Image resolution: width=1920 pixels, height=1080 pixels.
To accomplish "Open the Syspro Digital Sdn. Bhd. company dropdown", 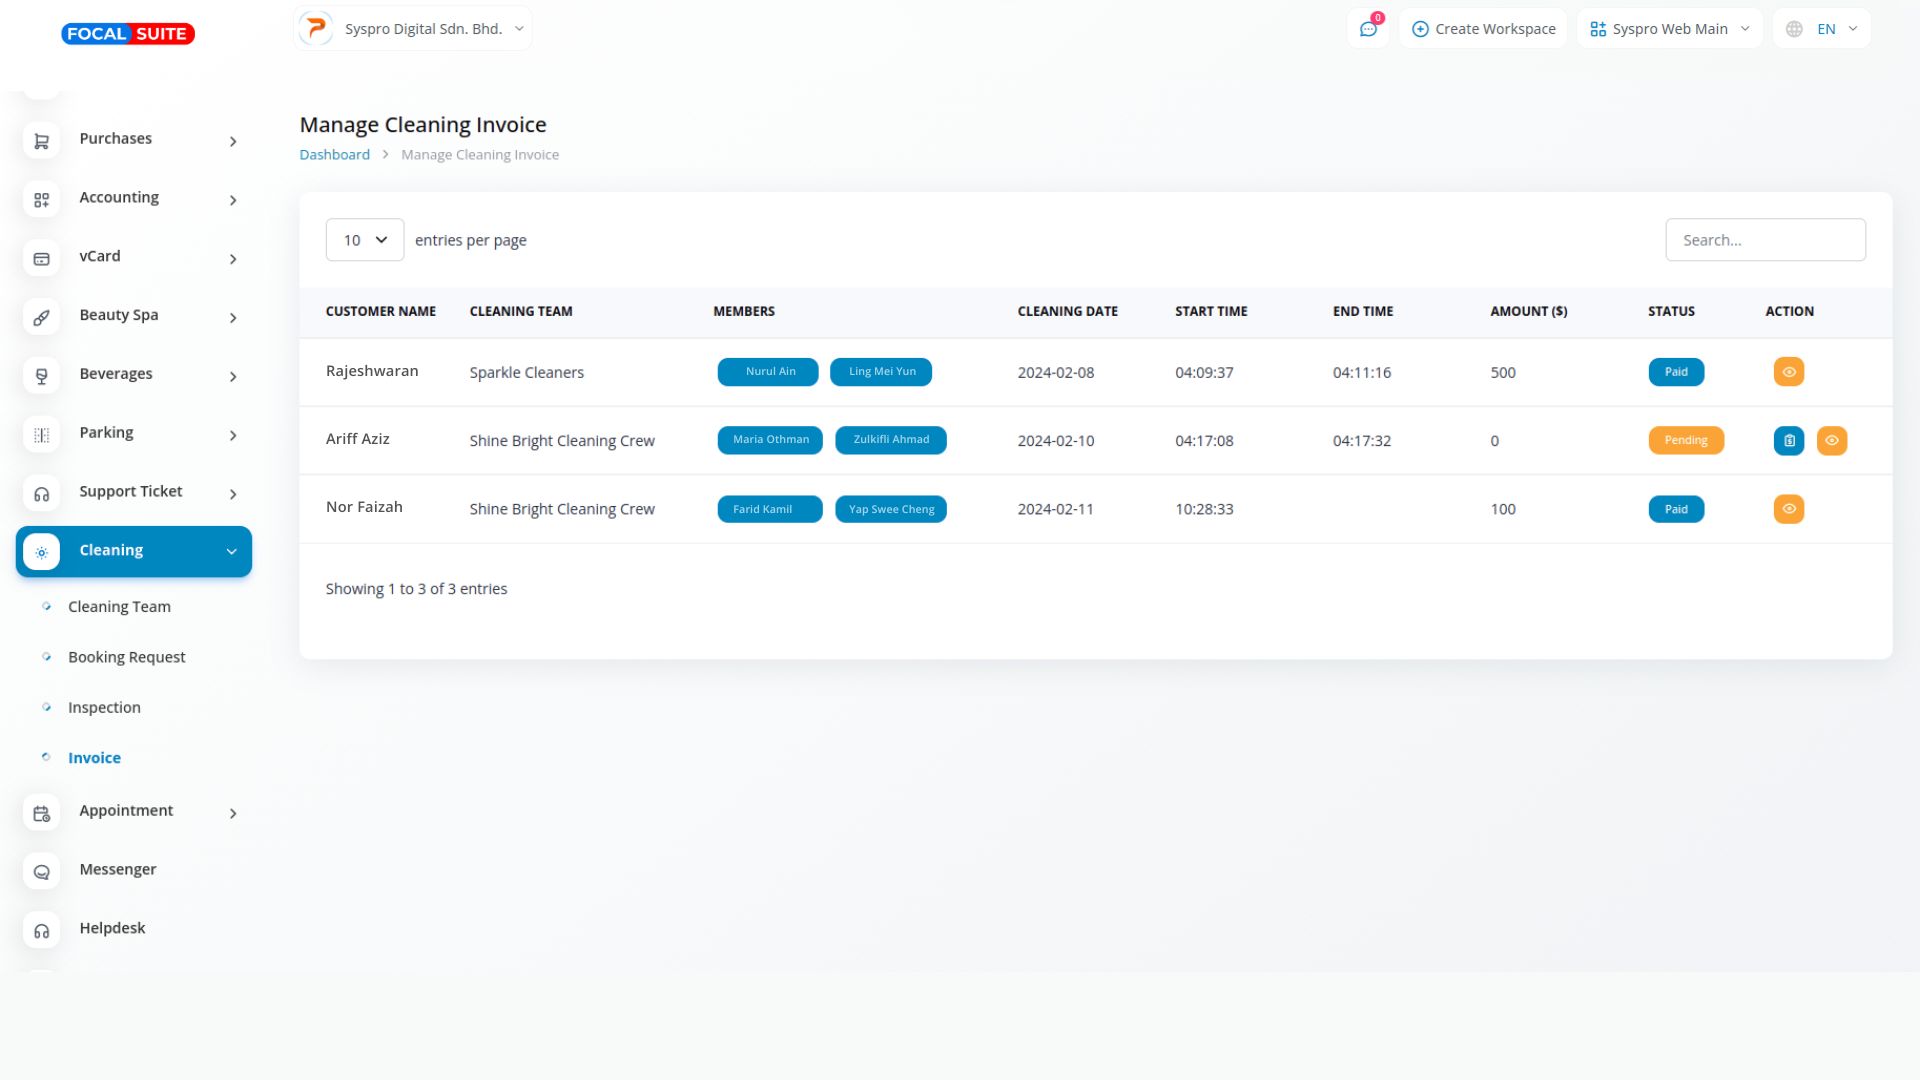I will [413, 29].
